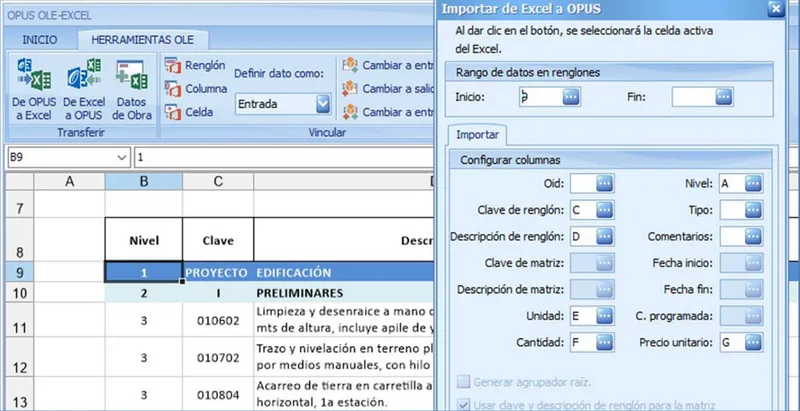Select column A header in spreadsheet
Screen dimensions: 800x411
(69, 182)
